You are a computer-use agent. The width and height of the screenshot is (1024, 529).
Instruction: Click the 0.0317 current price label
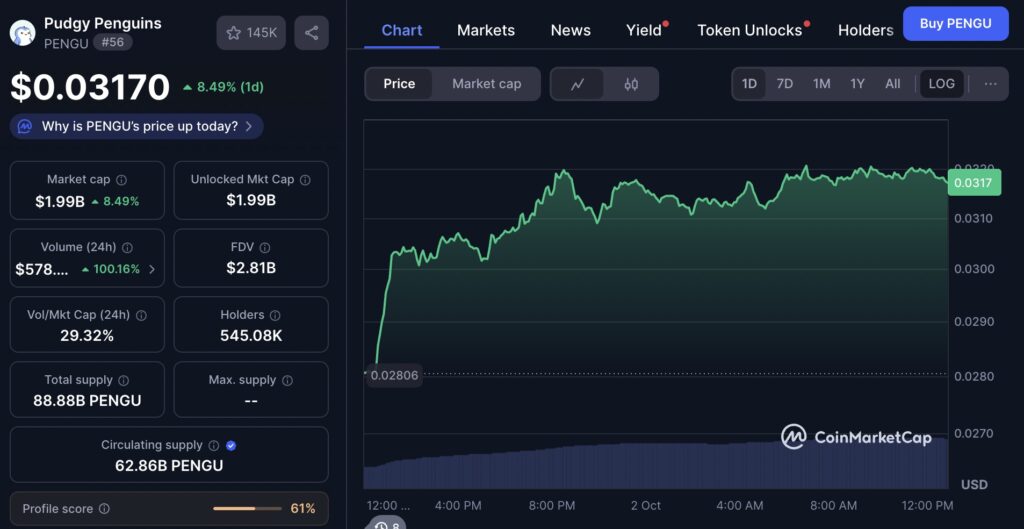[973, 184]
